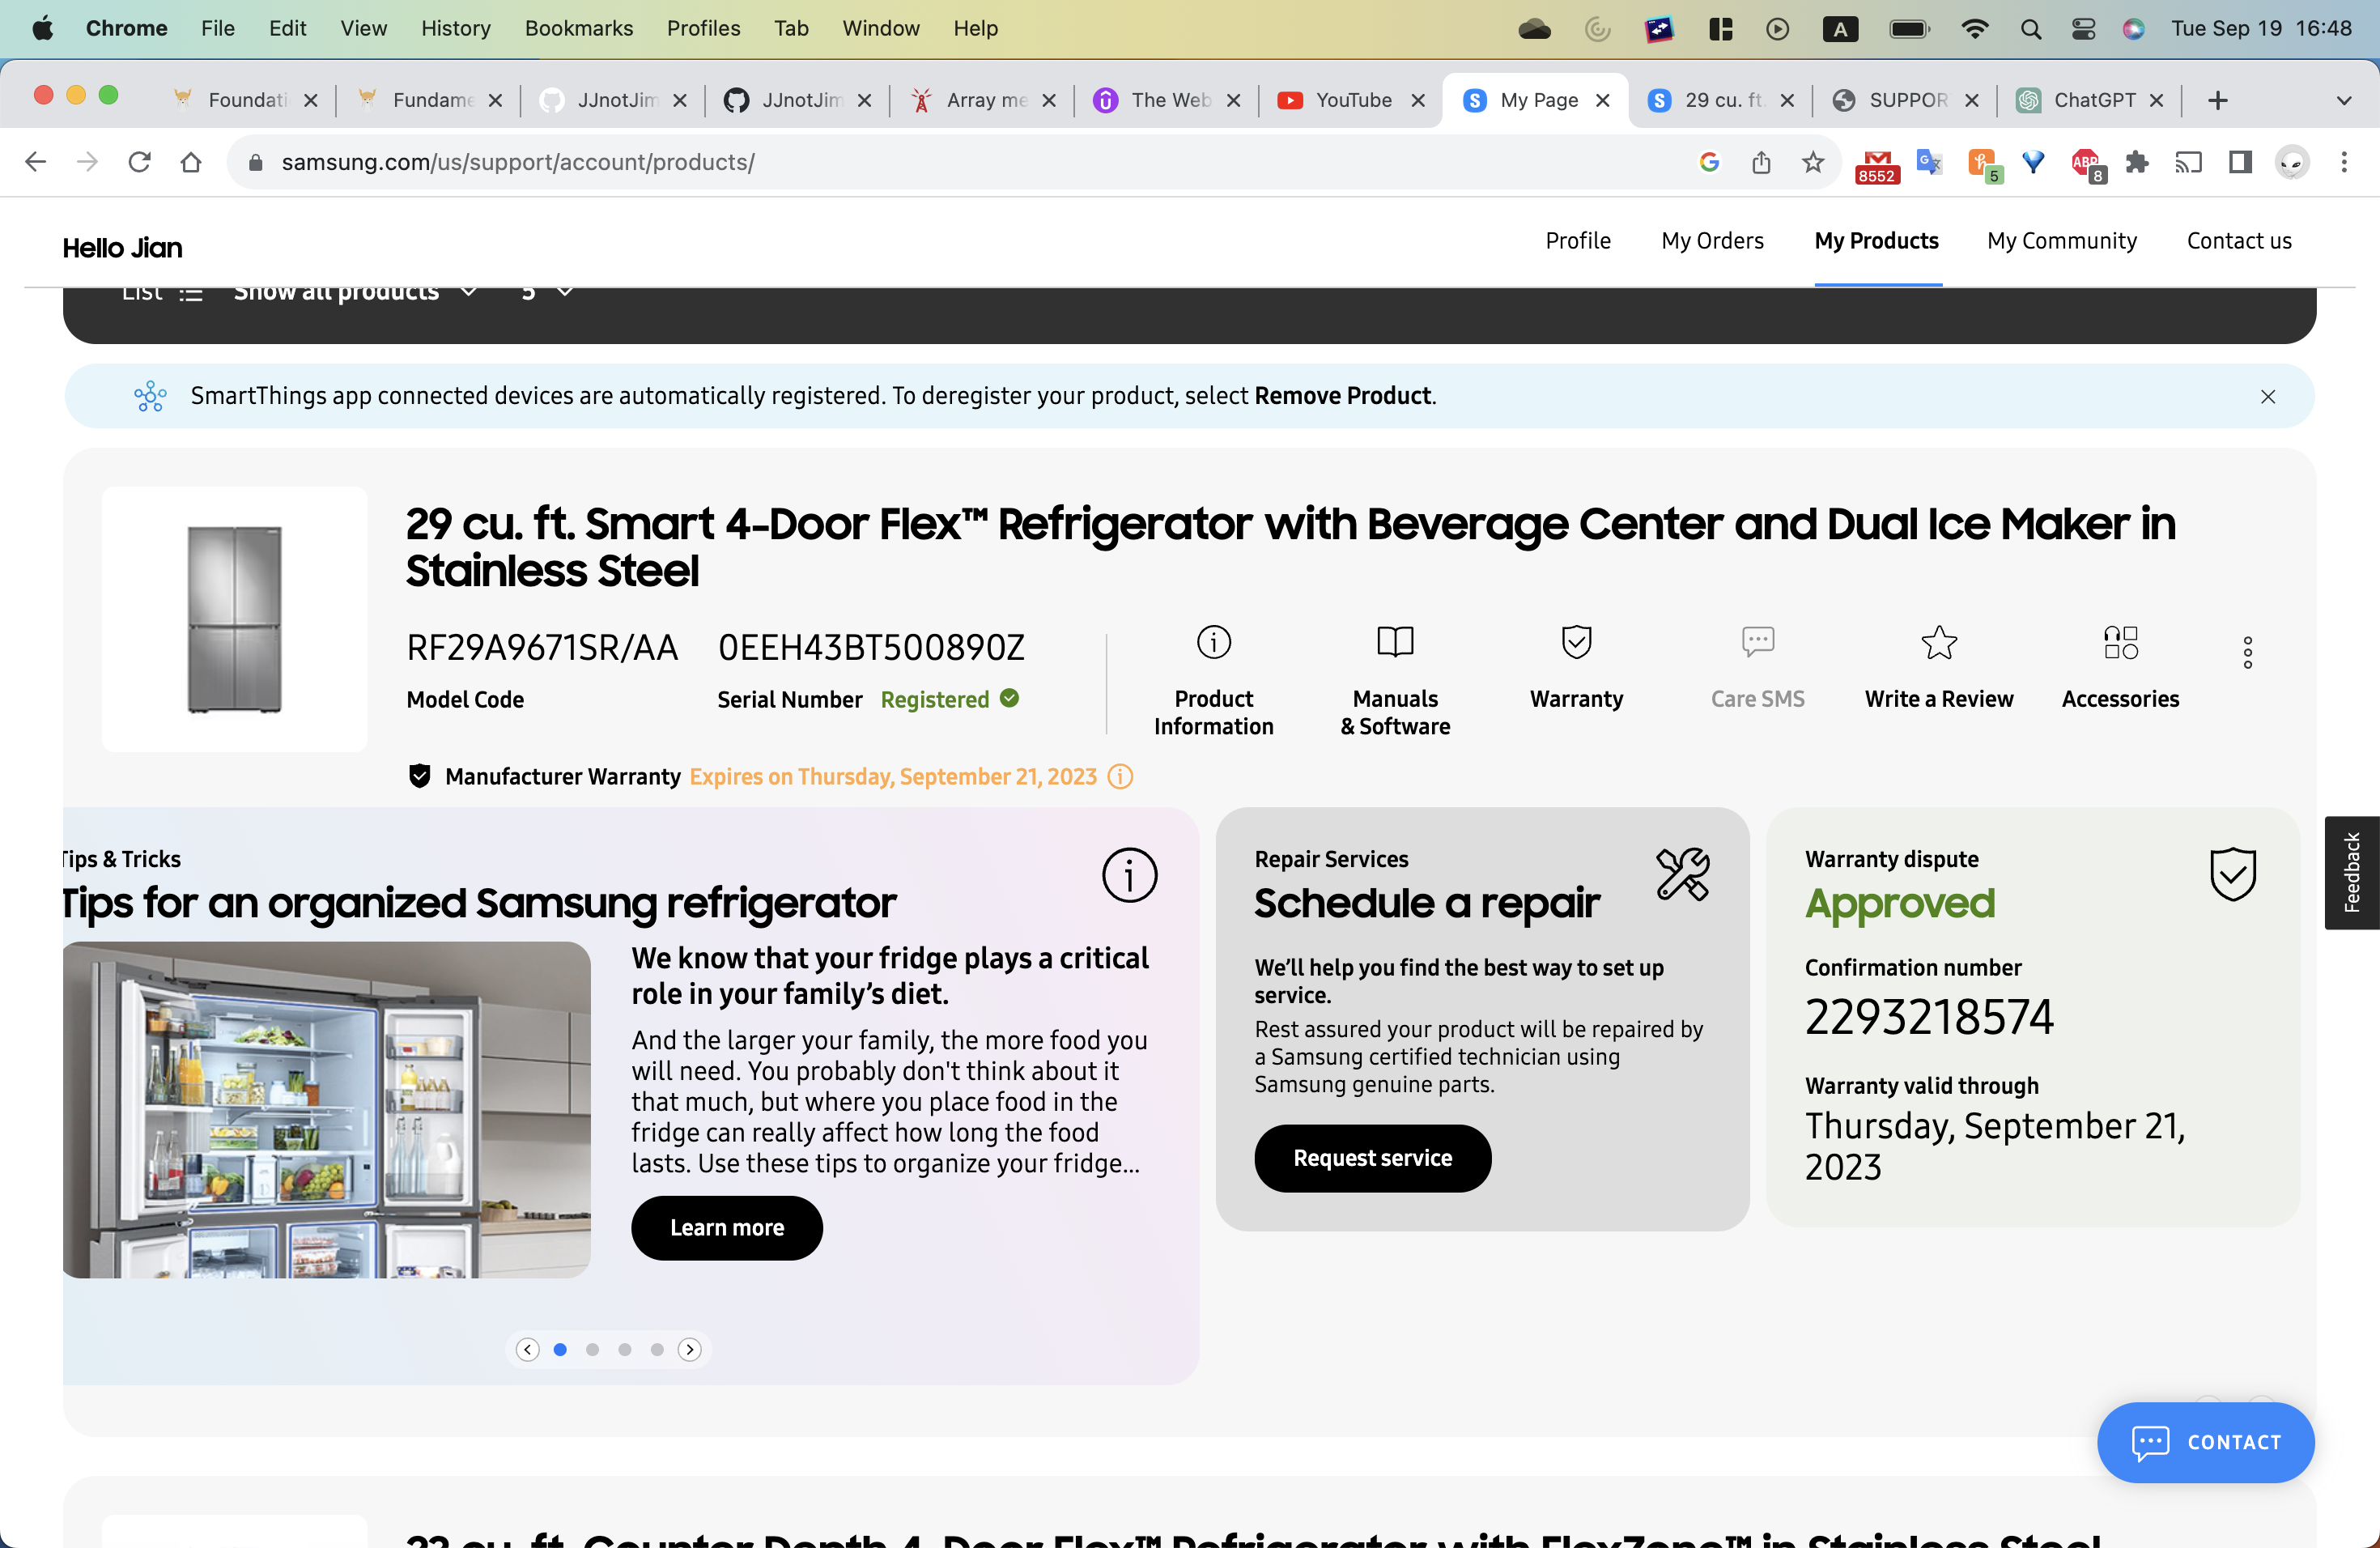This screenshot has height=1548, width=2380.
Task: Click the Warranty shield icon
Action: (1576, 642)
